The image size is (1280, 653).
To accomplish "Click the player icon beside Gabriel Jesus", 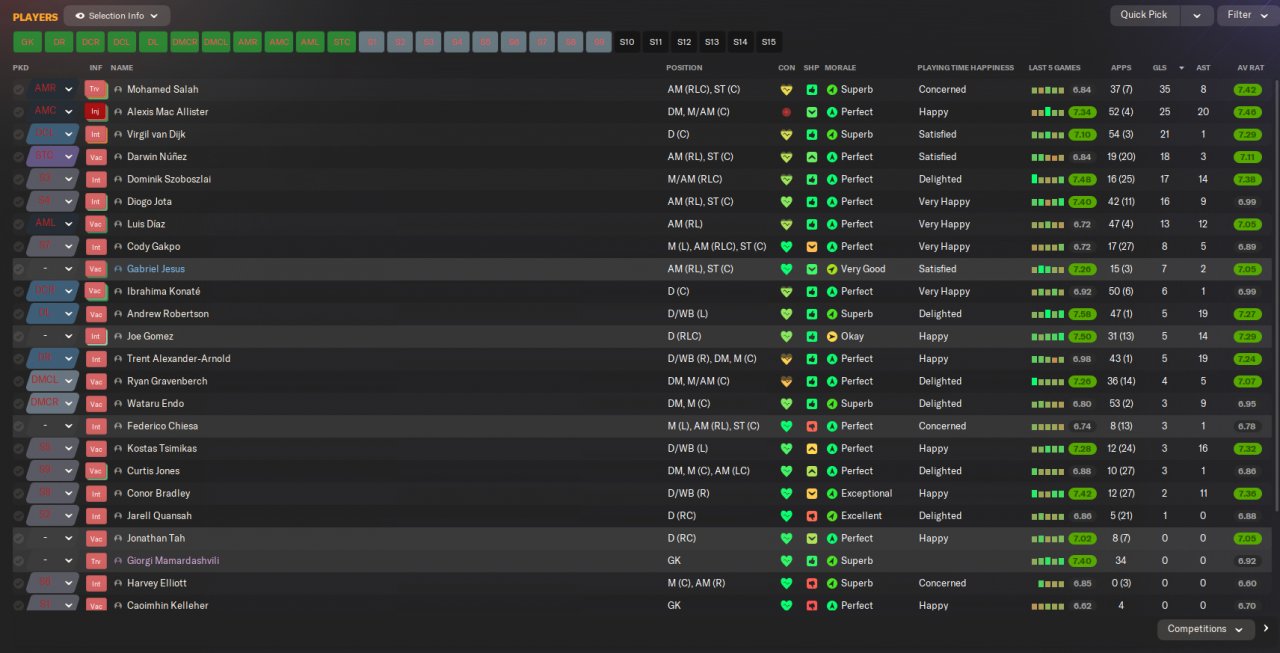I will [118, 269].
